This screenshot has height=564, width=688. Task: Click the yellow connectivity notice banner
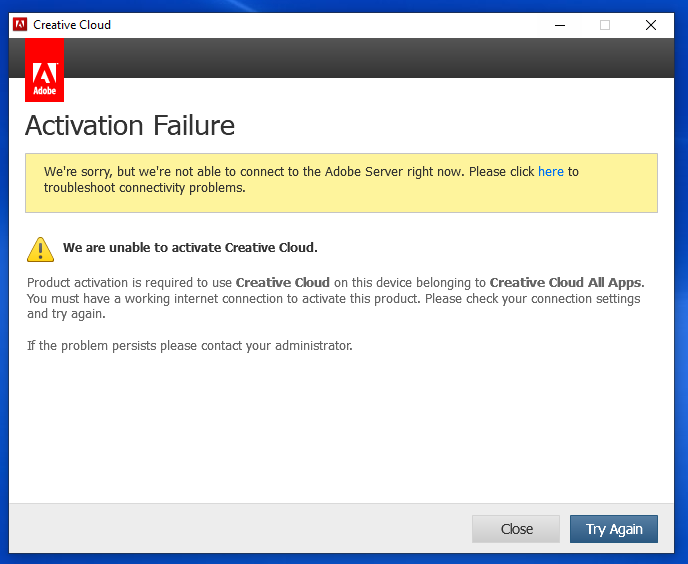pos(340,198)
